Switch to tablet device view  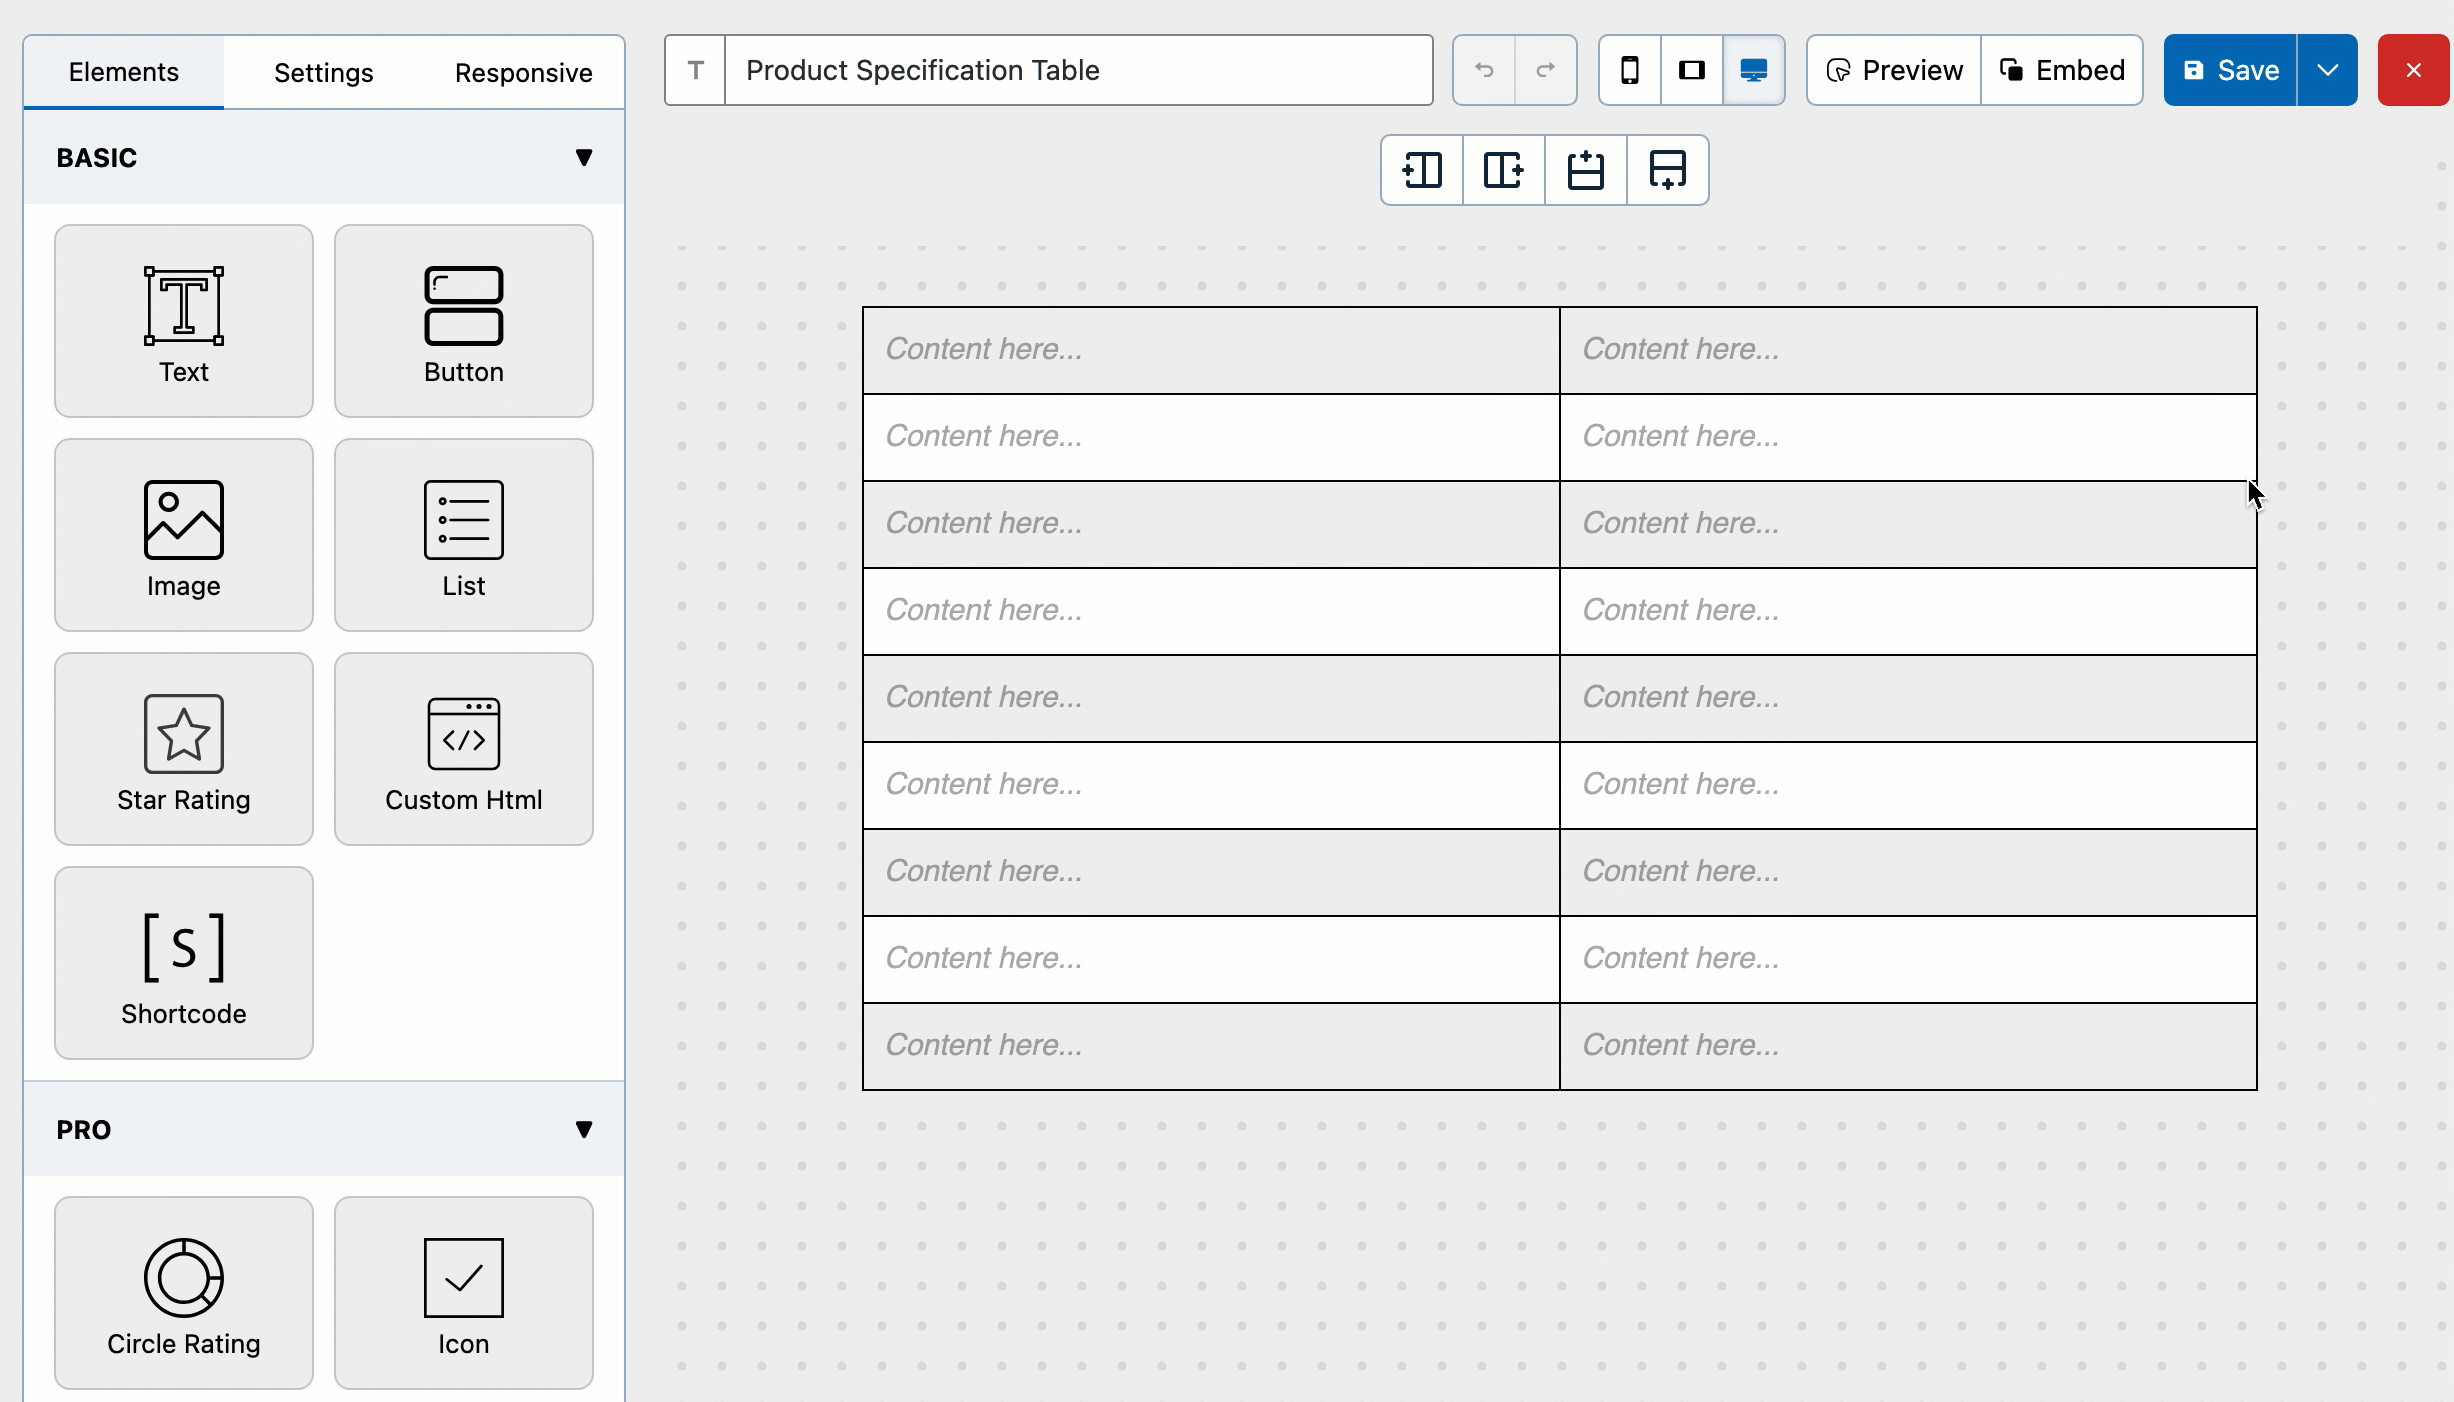(x=1692, y=70)
